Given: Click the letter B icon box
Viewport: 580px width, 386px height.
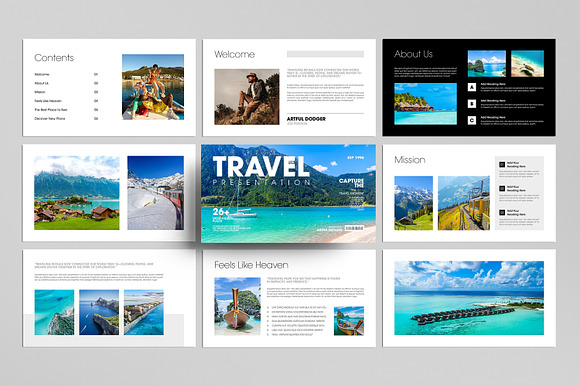Looking at the screenshot, I should point(472,104).
